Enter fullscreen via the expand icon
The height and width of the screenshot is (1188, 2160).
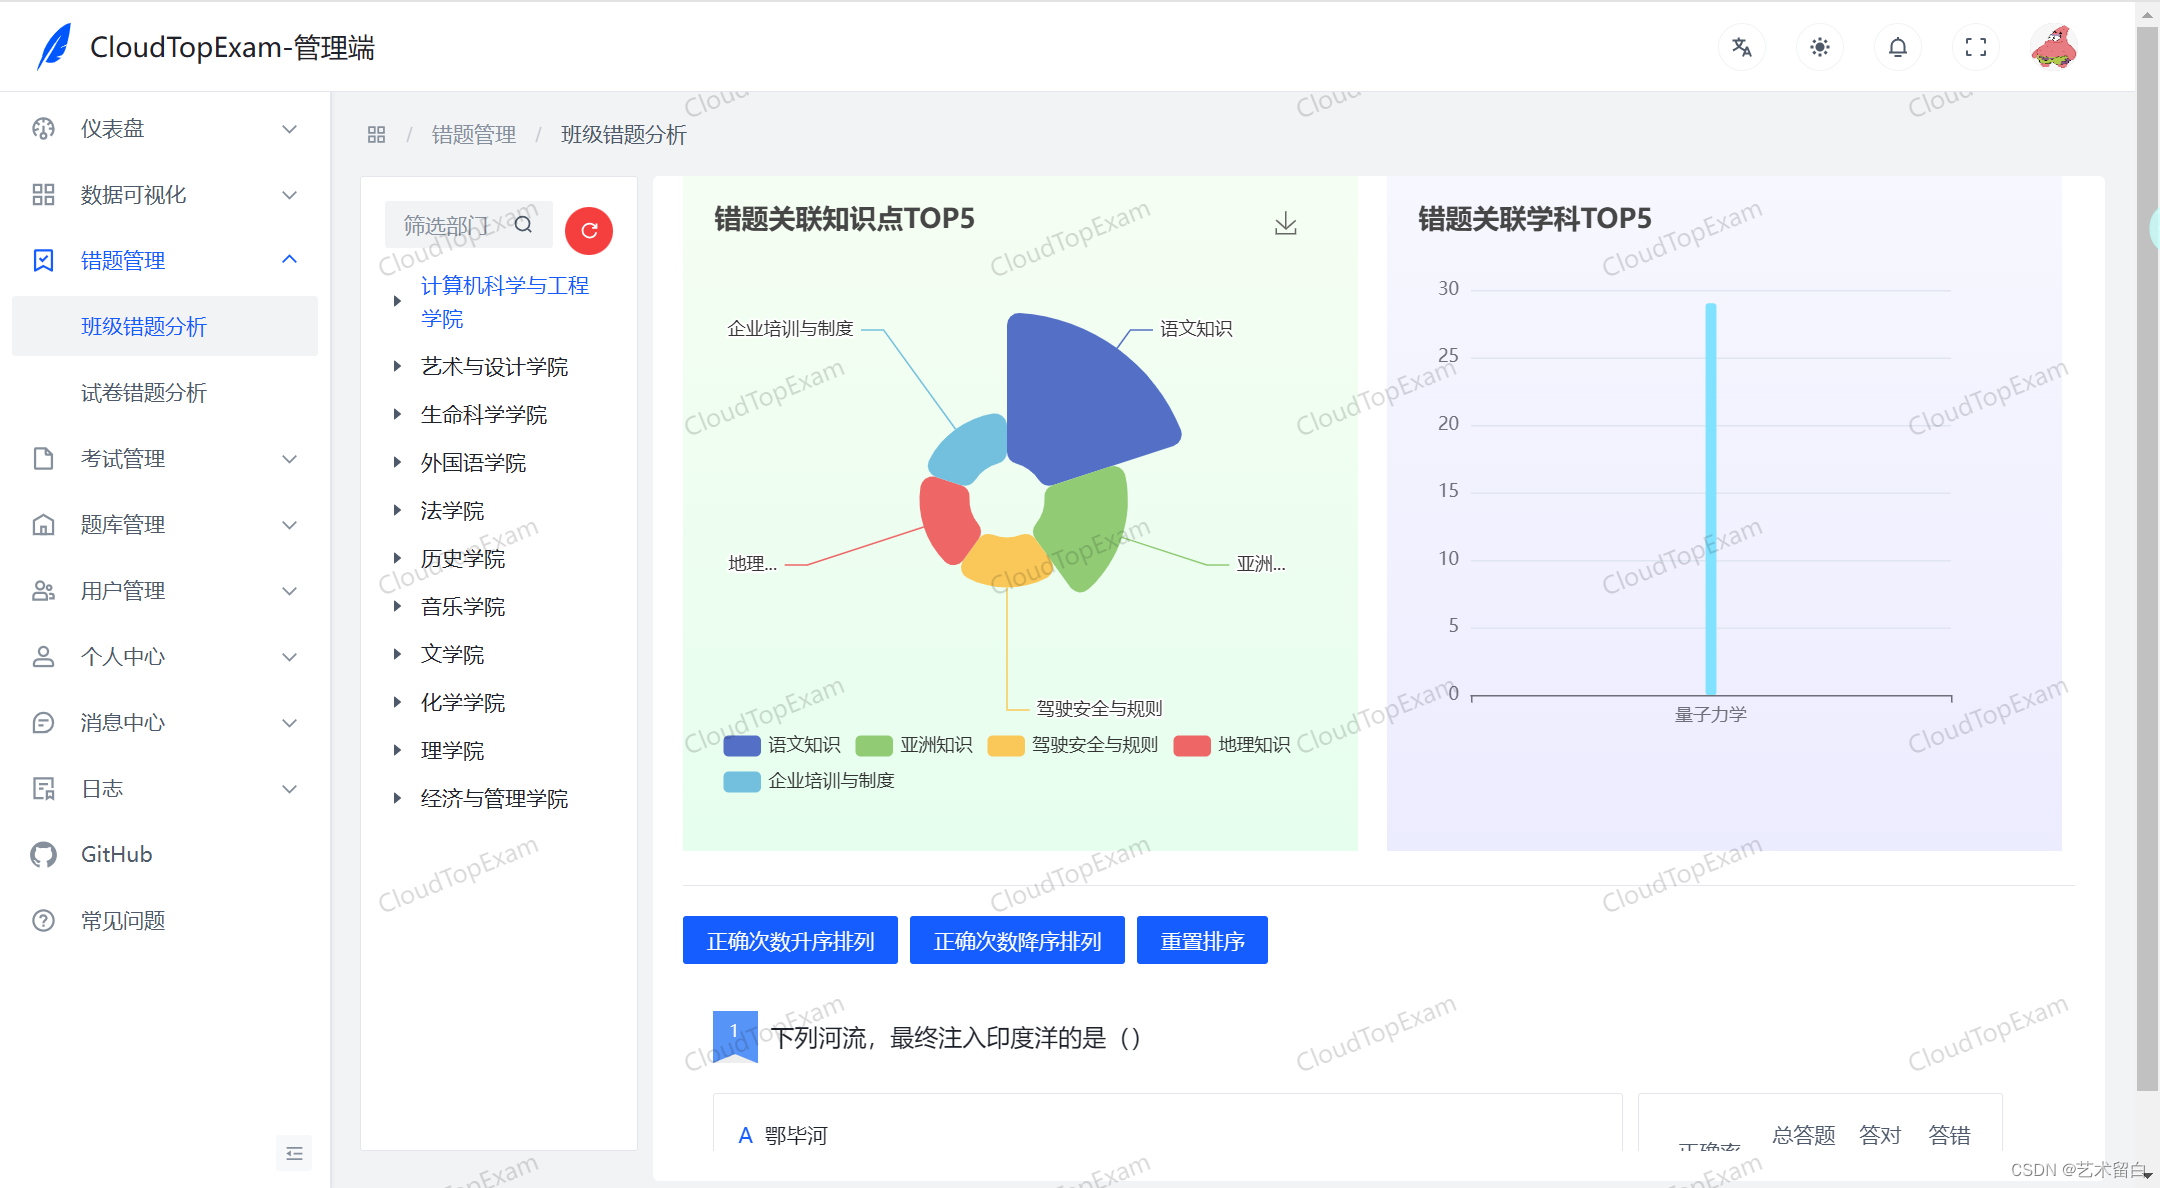(x=1975, y=47)
